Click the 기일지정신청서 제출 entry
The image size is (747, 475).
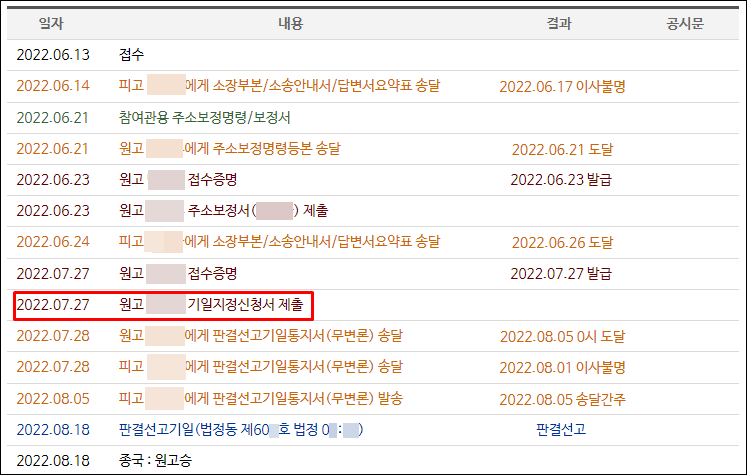(211, 304)
